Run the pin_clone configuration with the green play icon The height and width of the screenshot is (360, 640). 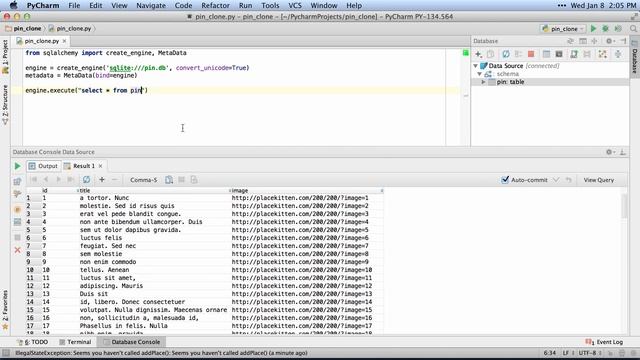(593, 29)
